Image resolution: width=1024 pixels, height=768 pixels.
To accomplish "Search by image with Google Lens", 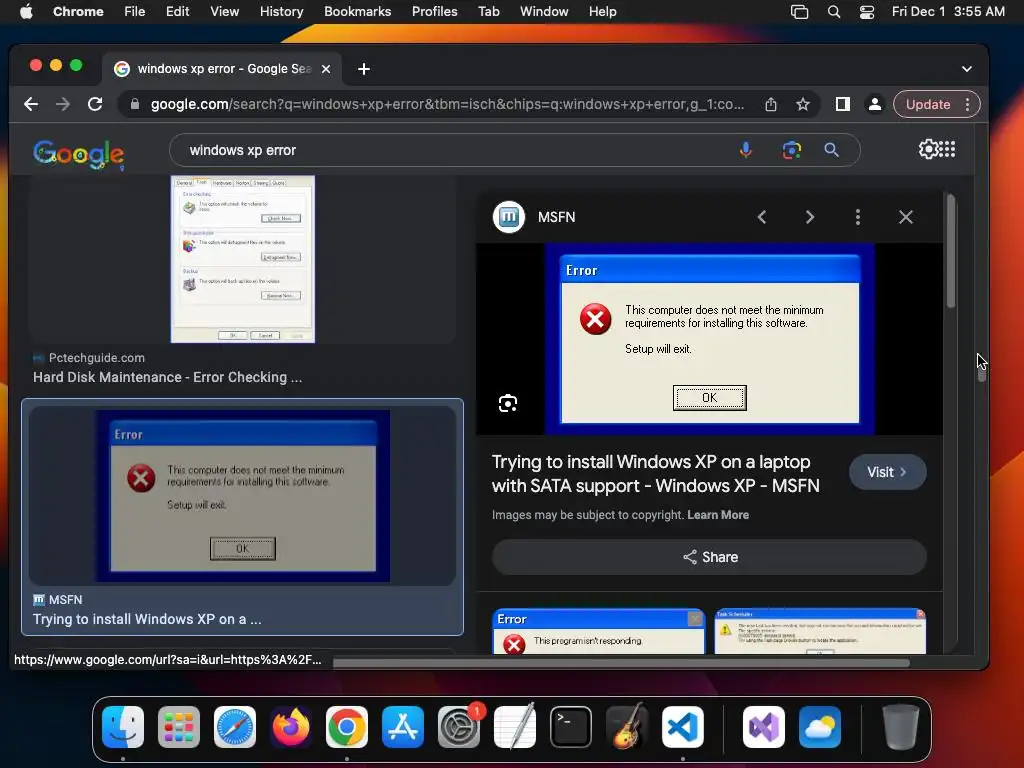I will click(792, 150).
